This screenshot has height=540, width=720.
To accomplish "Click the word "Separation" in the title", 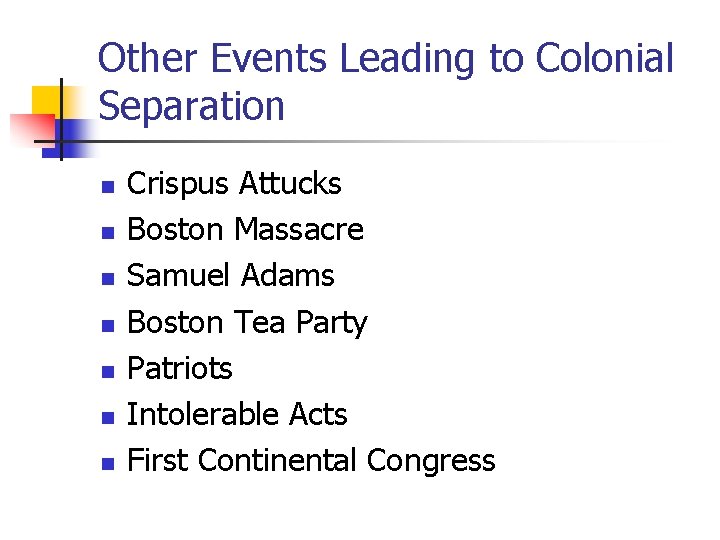I will coord(191,107).
